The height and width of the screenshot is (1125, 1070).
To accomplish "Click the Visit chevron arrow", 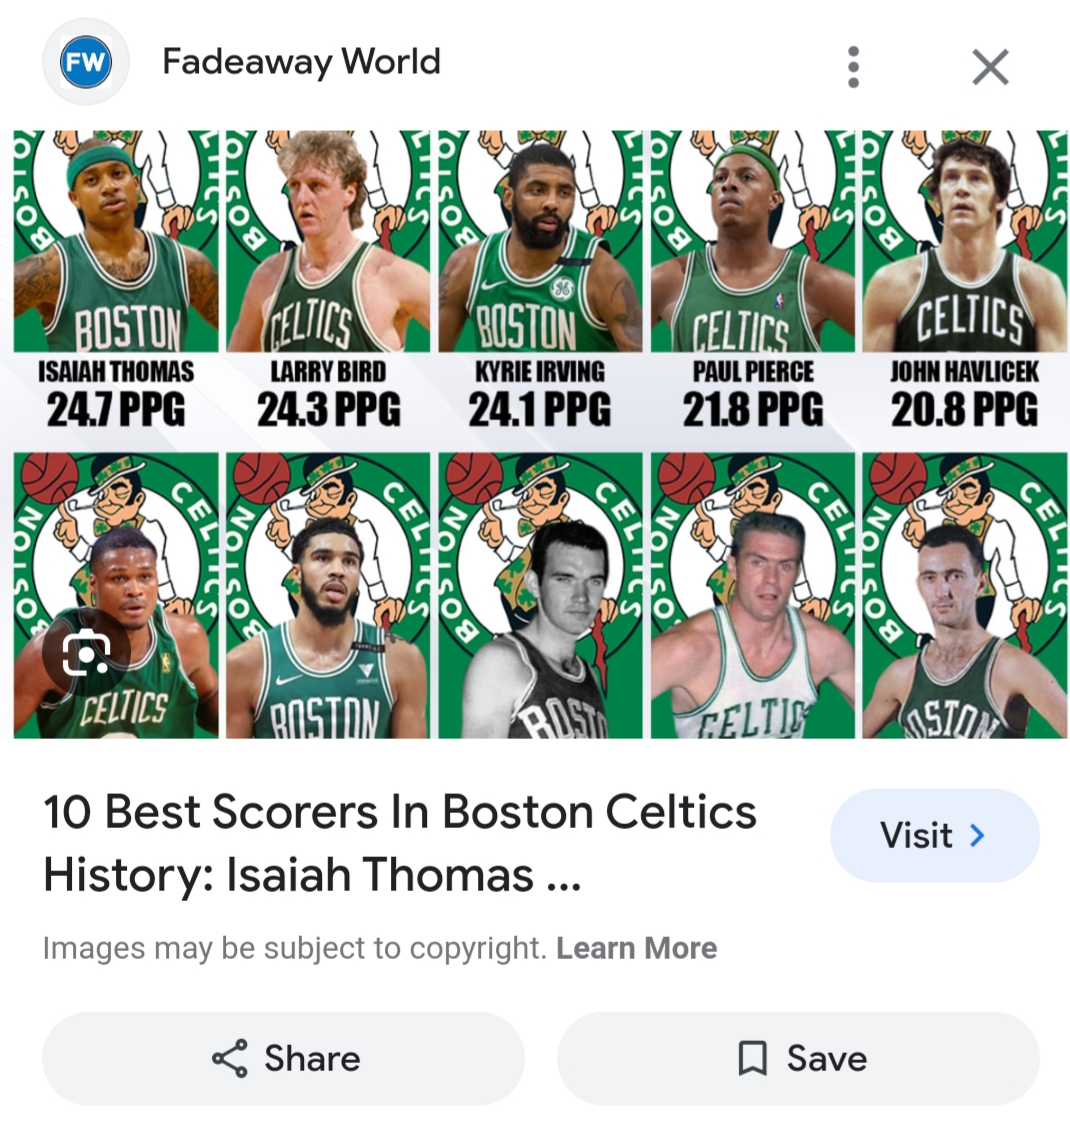I will tap(977, 835).
